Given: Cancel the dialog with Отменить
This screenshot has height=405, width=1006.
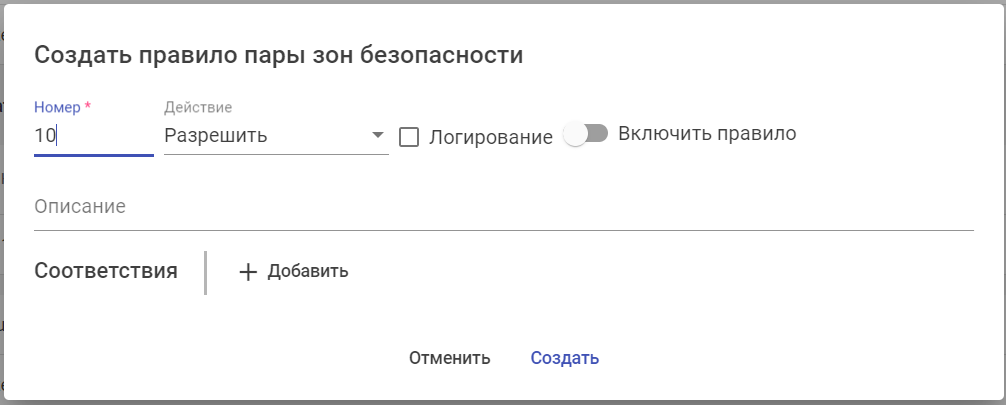Looking at the screenshot, I should pyautogui.click(x=449, y=358).
